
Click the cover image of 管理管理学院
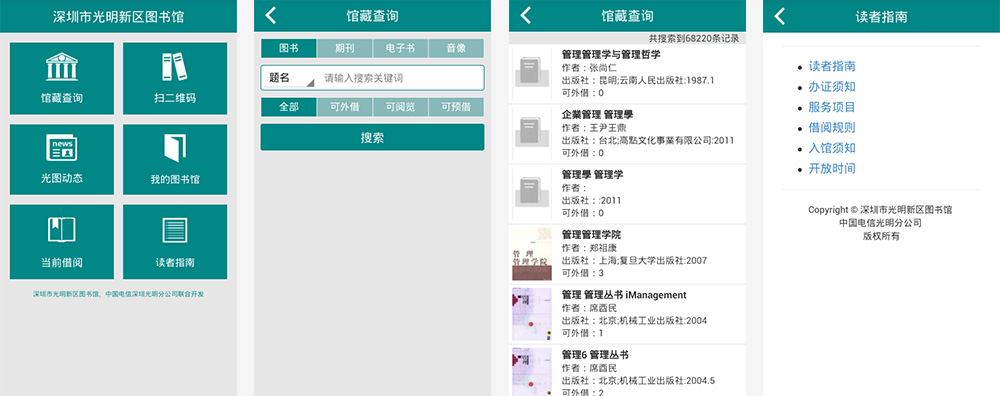(x=531, y=254)
